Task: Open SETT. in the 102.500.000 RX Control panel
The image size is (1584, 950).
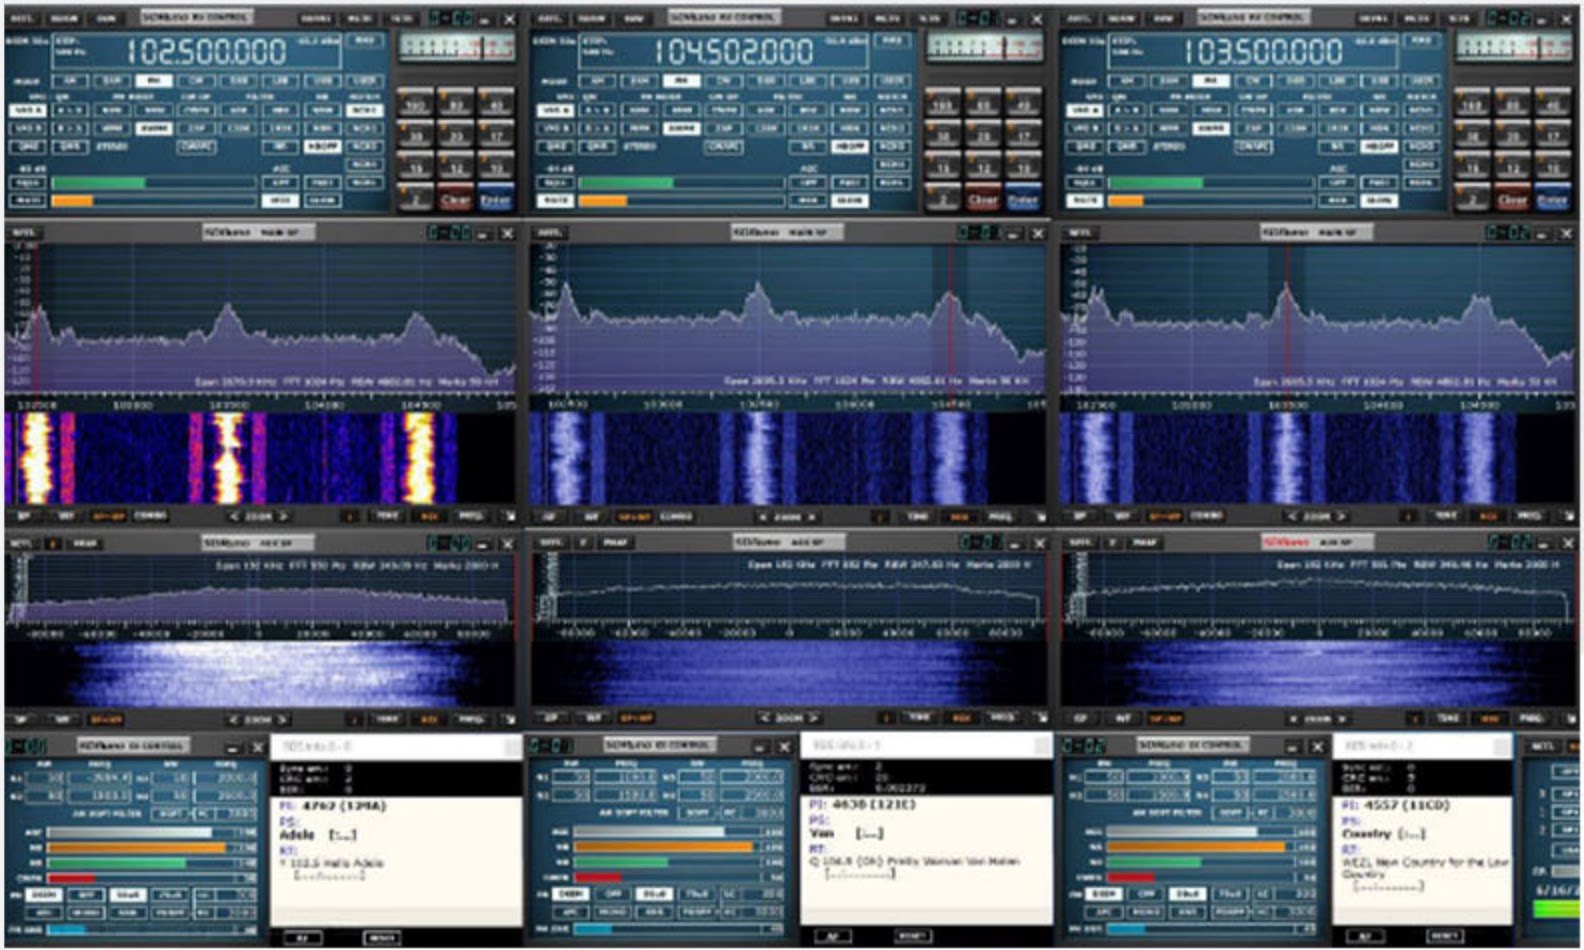Action: click(21, 18)
